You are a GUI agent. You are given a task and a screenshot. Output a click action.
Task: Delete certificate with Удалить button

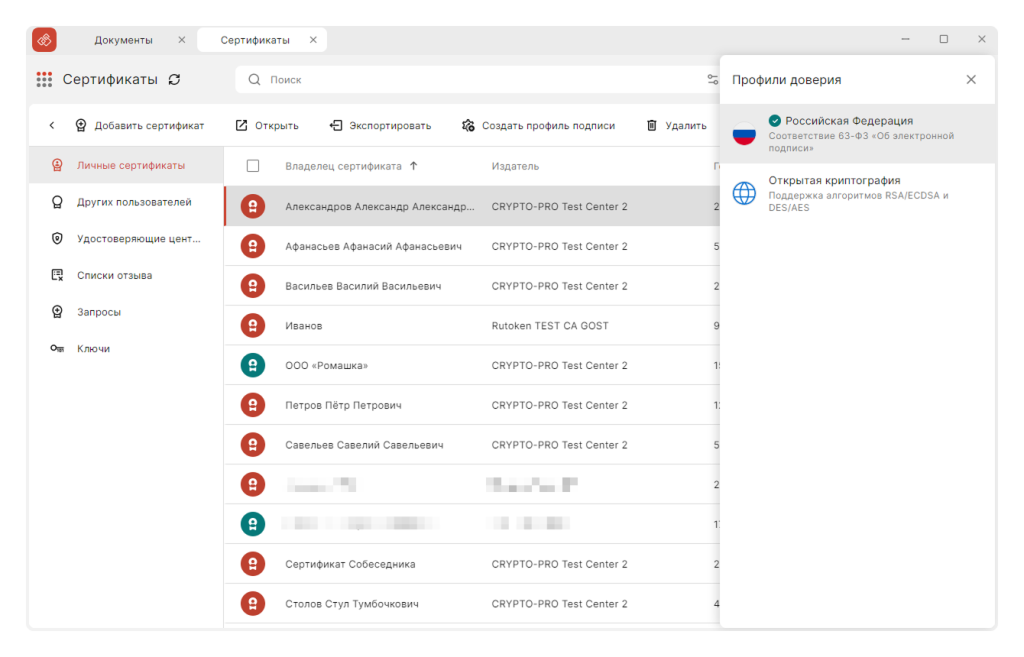677,125
